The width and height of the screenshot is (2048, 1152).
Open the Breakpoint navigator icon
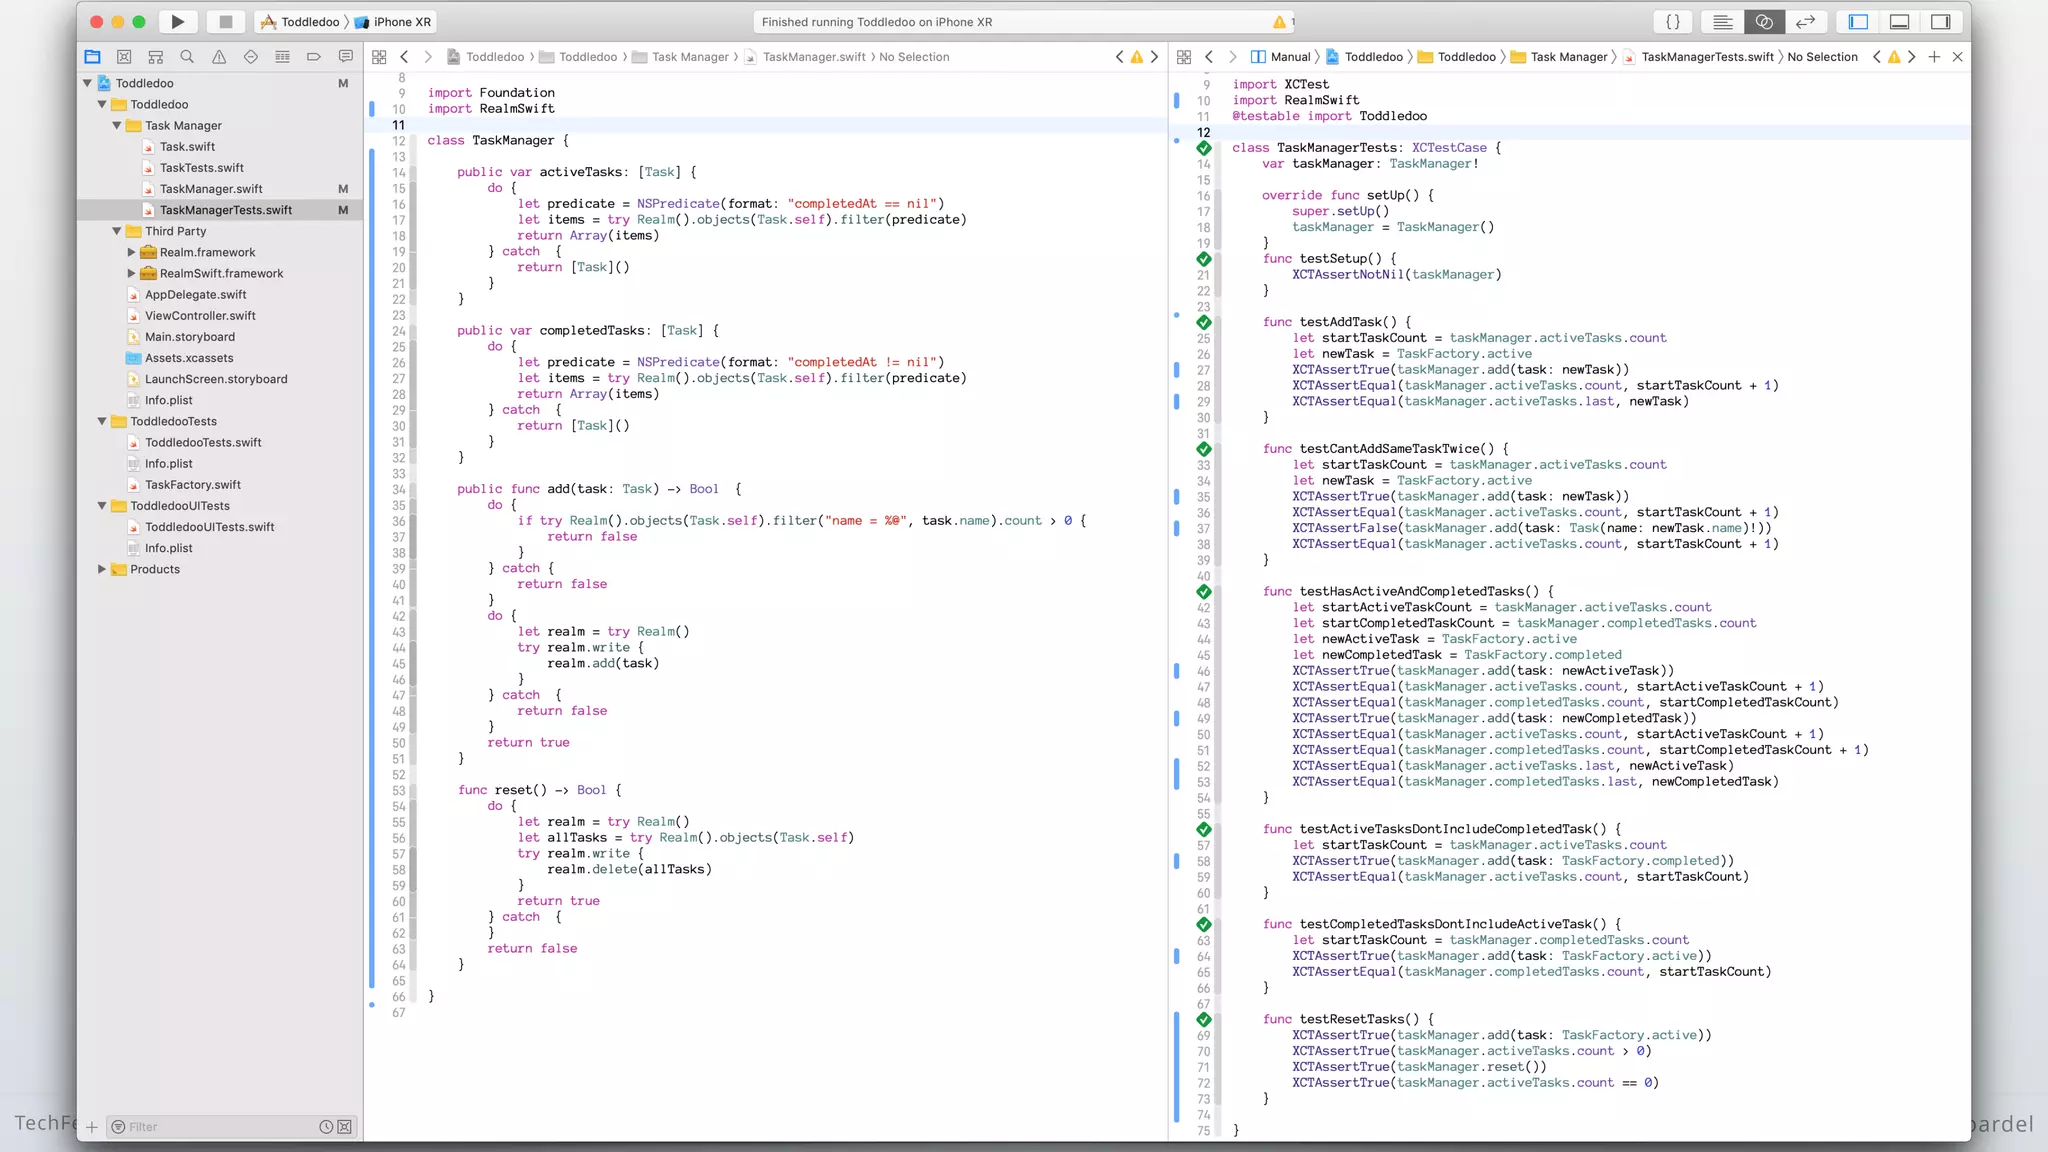click(x=314, y=57)
